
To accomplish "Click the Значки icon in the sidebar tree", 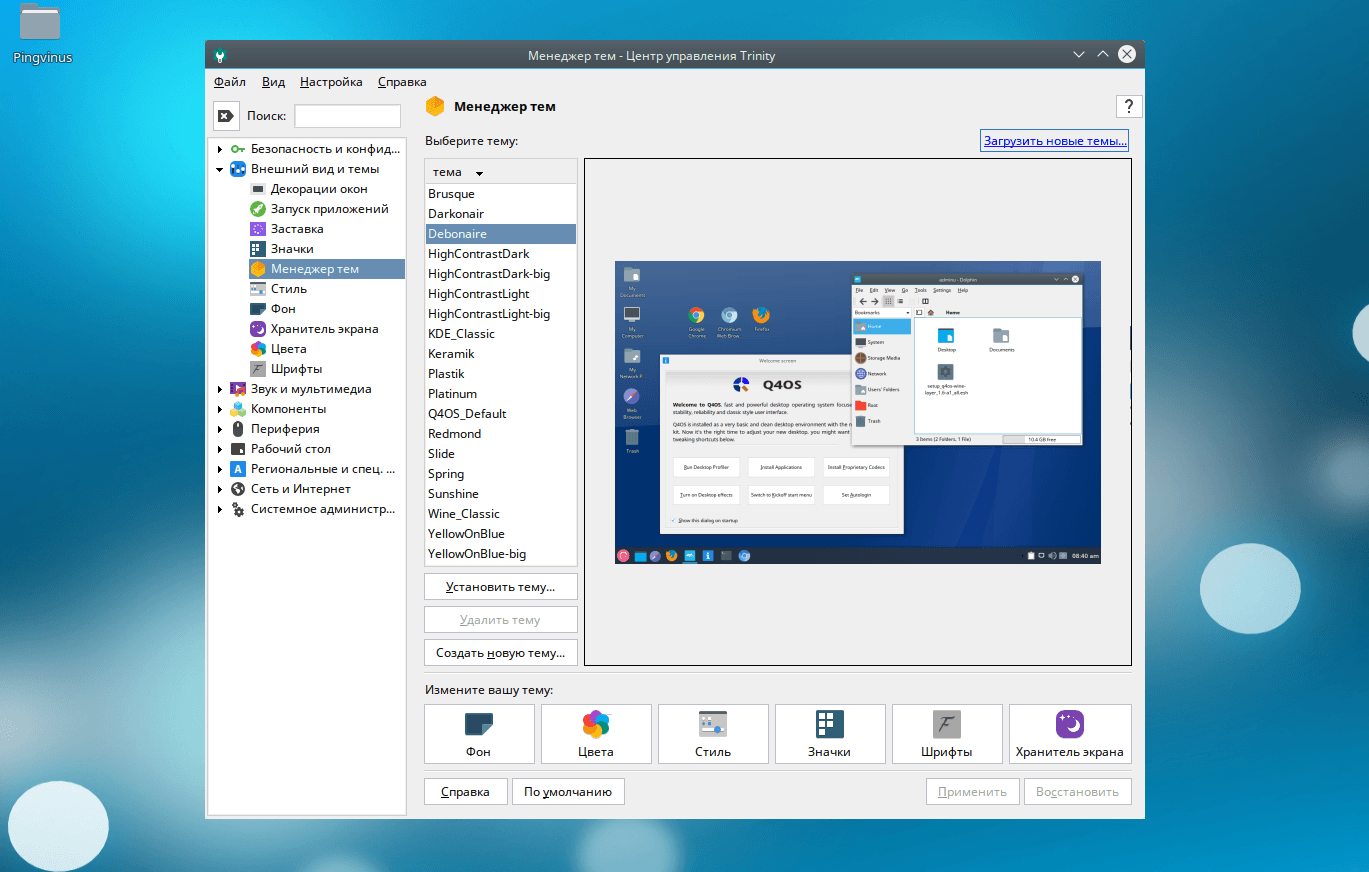I will [x=258, y=249].
